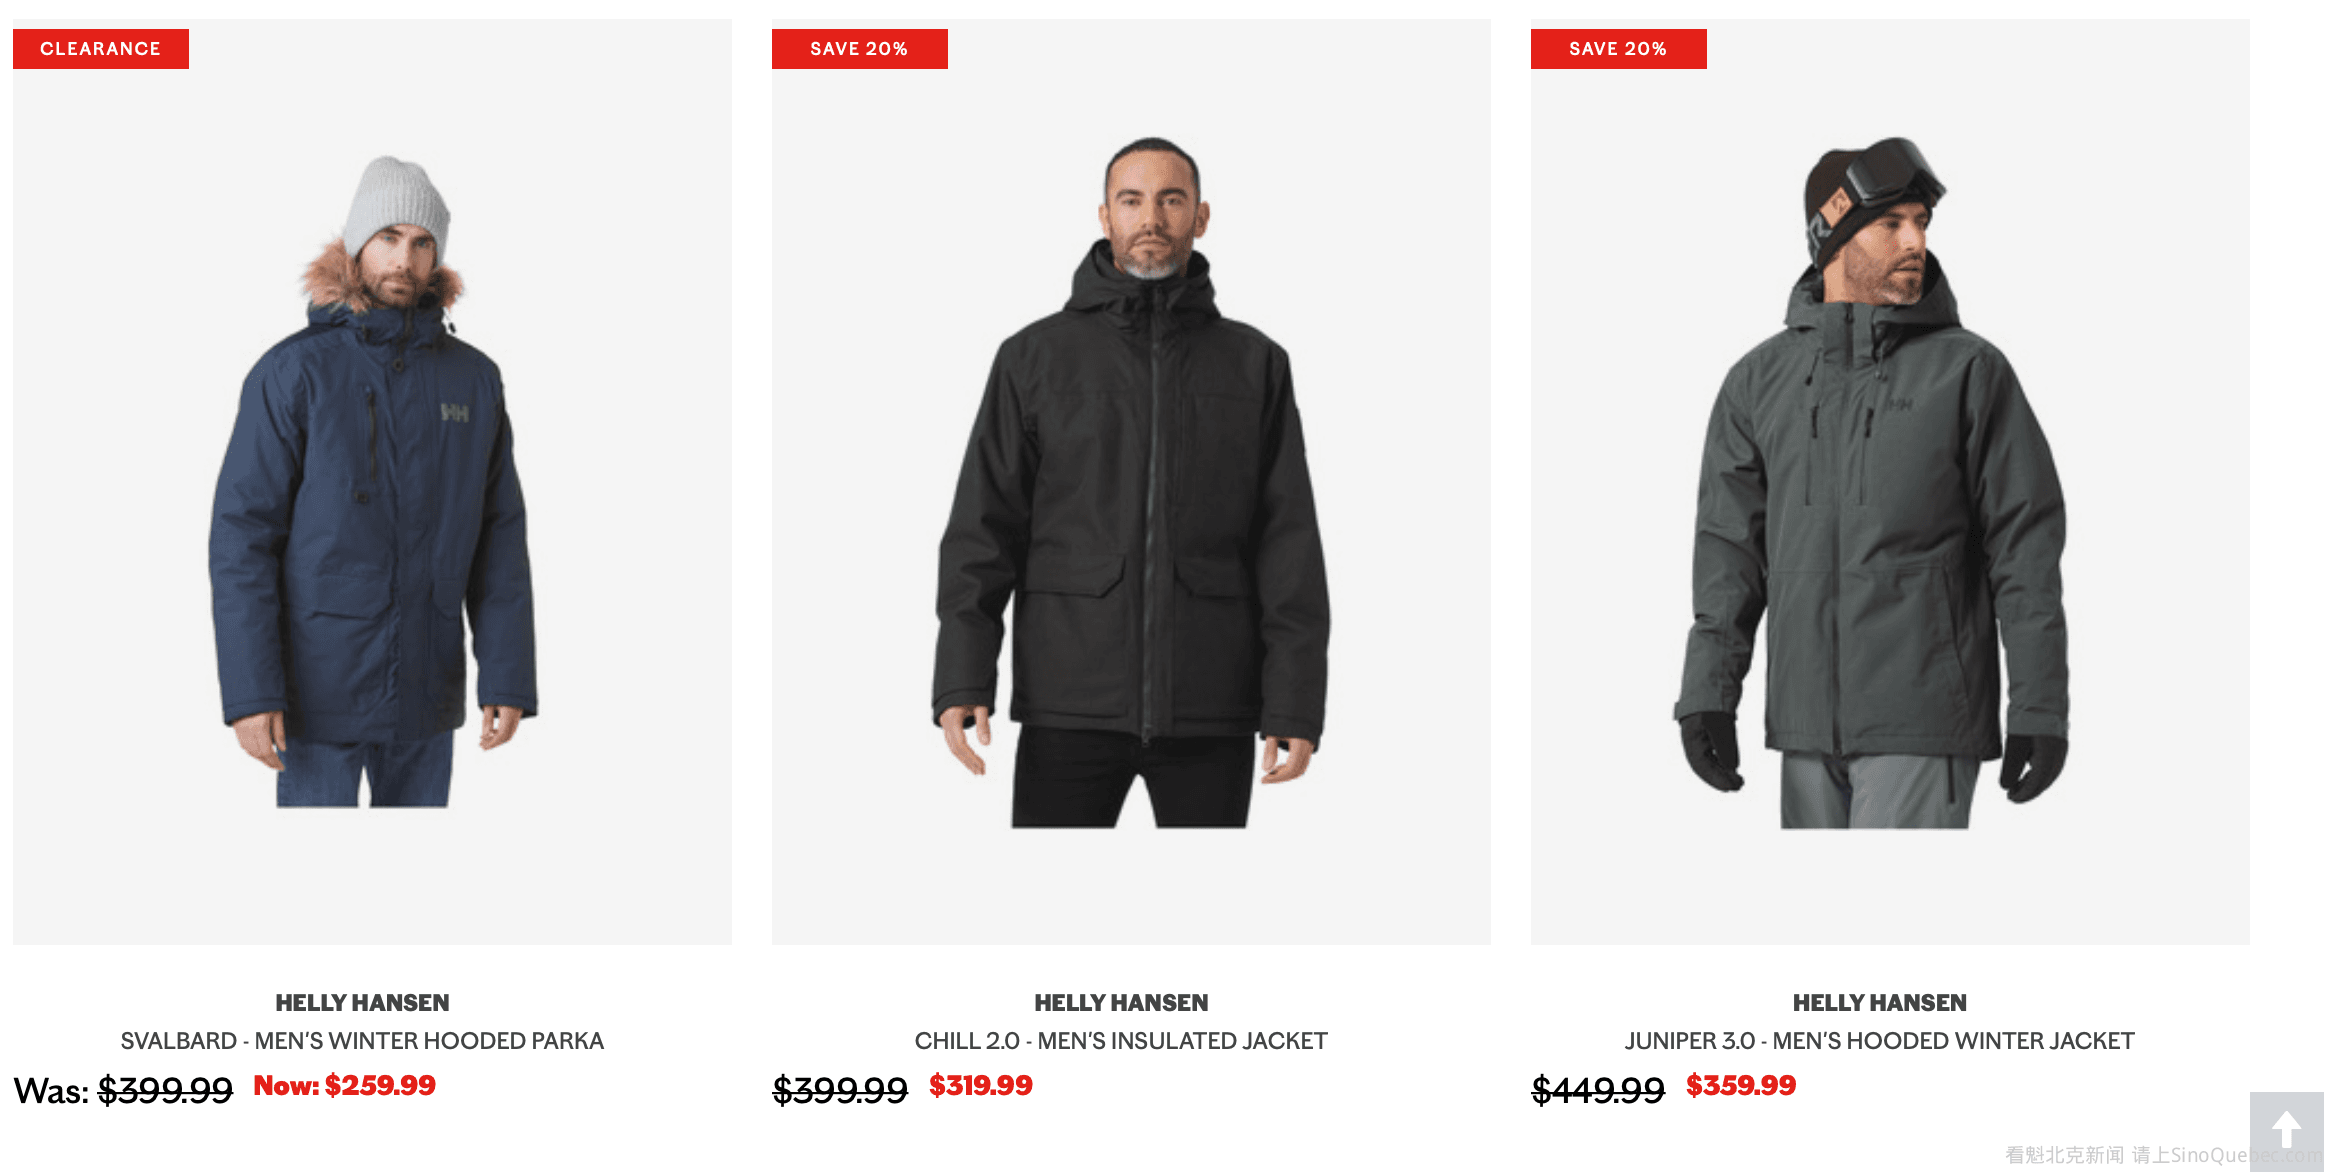Click Helly Hansen brand name under Svalbard parka
The width and height of the screenshot is (2330, 1172).
(362, 1003)
